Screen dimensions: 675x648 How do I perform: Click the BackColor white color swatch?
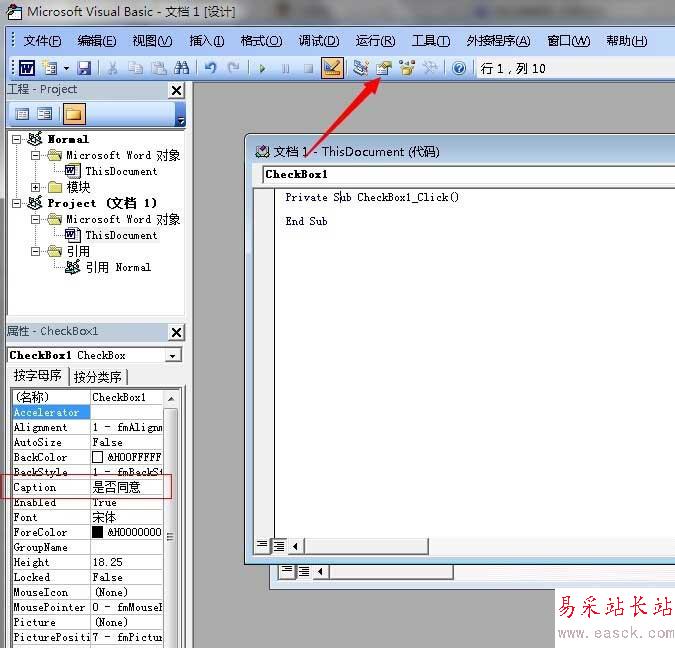[x=98, y=457]
